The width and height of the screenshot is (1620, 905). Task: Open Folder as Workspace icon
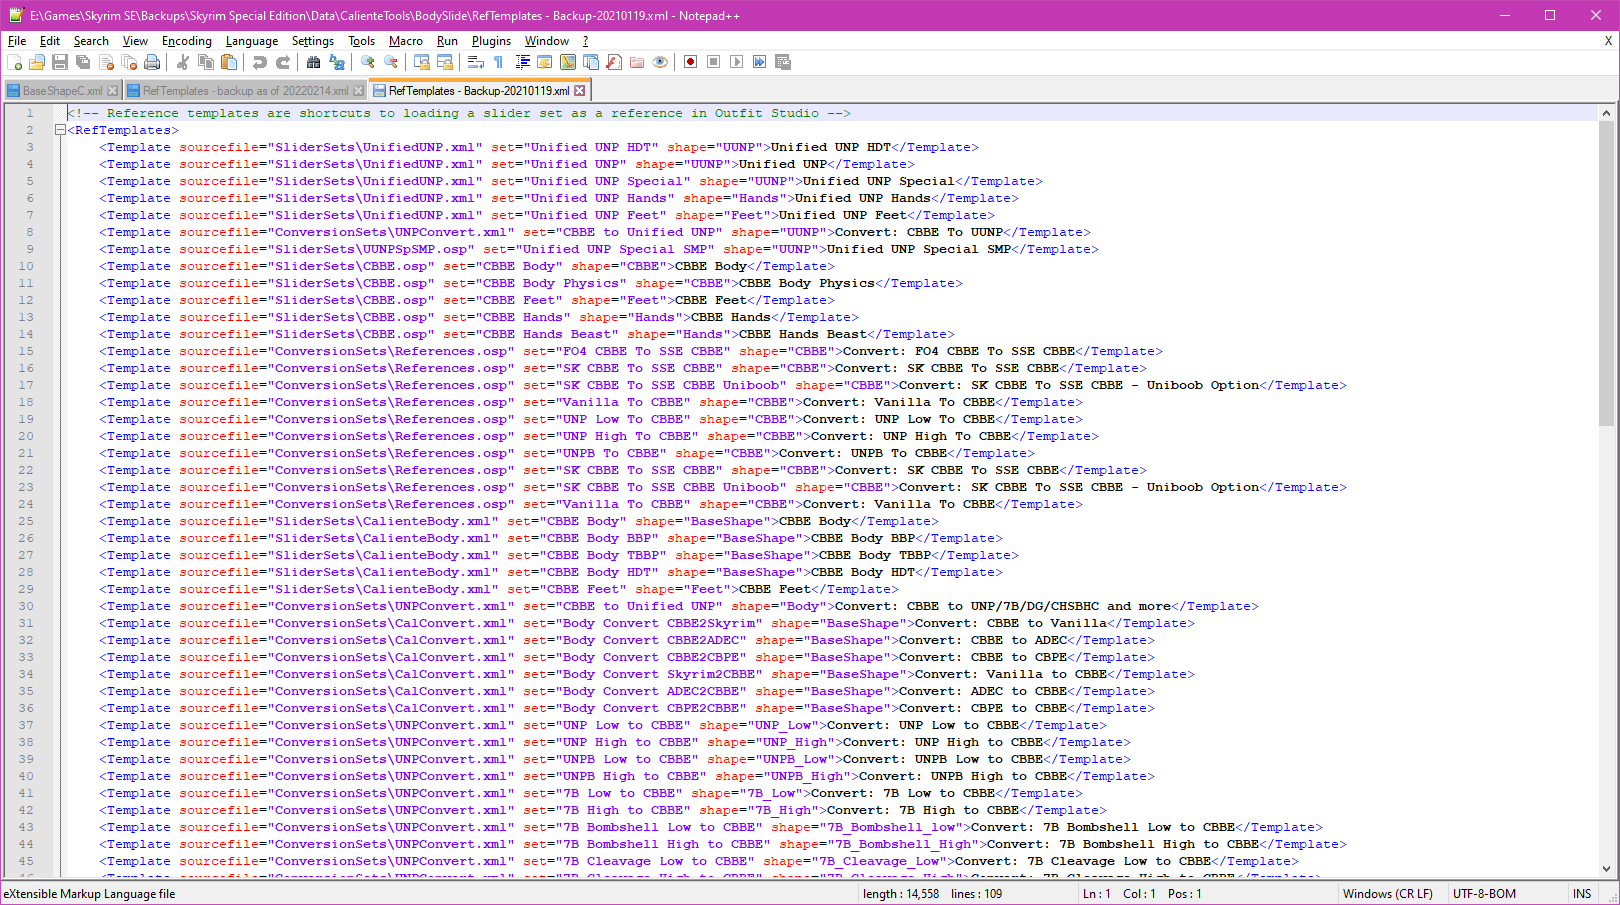637,62
